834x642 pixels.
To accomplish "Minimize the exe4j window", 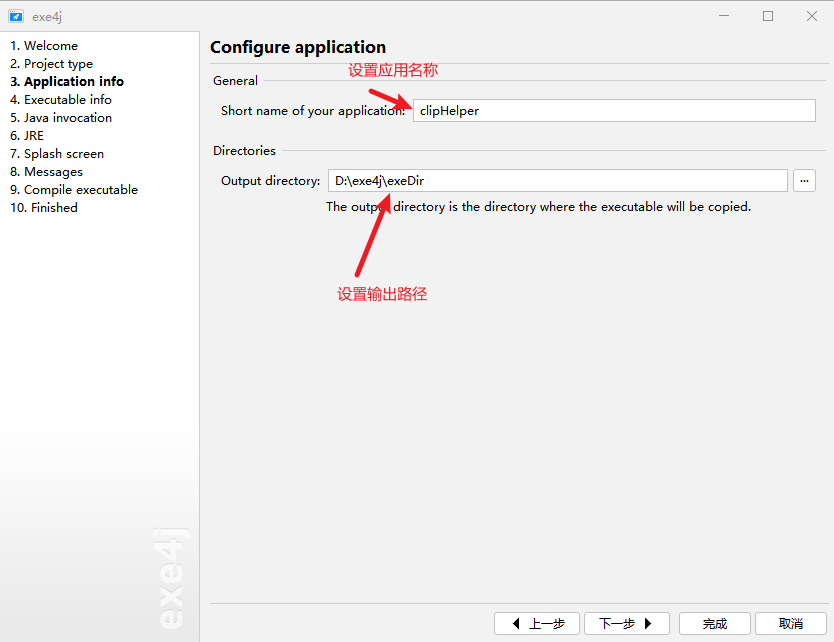I will click(x=723, y=16).
